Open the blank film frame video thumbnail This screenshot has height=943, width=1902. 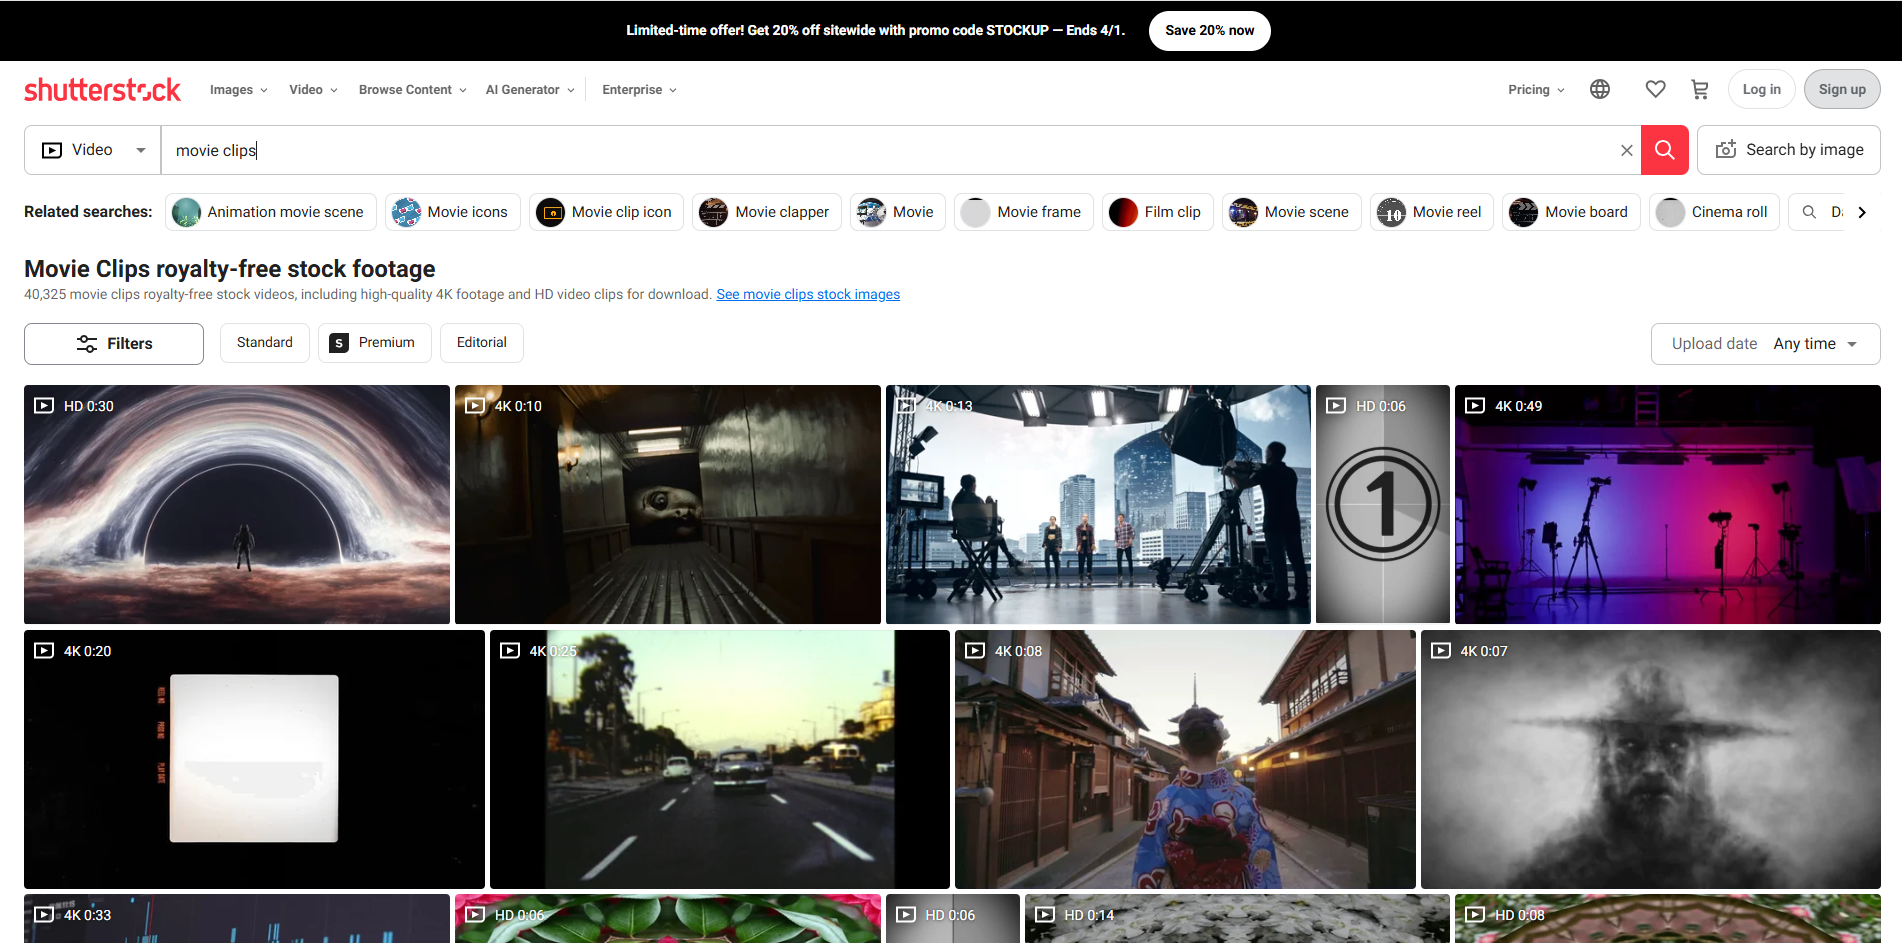(254, 759)
